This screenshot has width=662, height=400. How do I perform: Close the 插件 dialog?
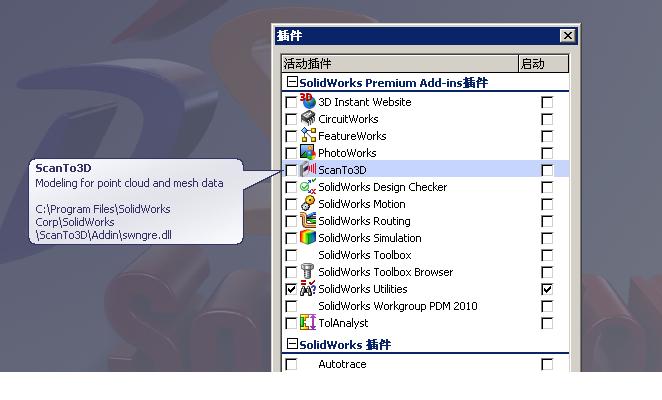tap(567, 35)
